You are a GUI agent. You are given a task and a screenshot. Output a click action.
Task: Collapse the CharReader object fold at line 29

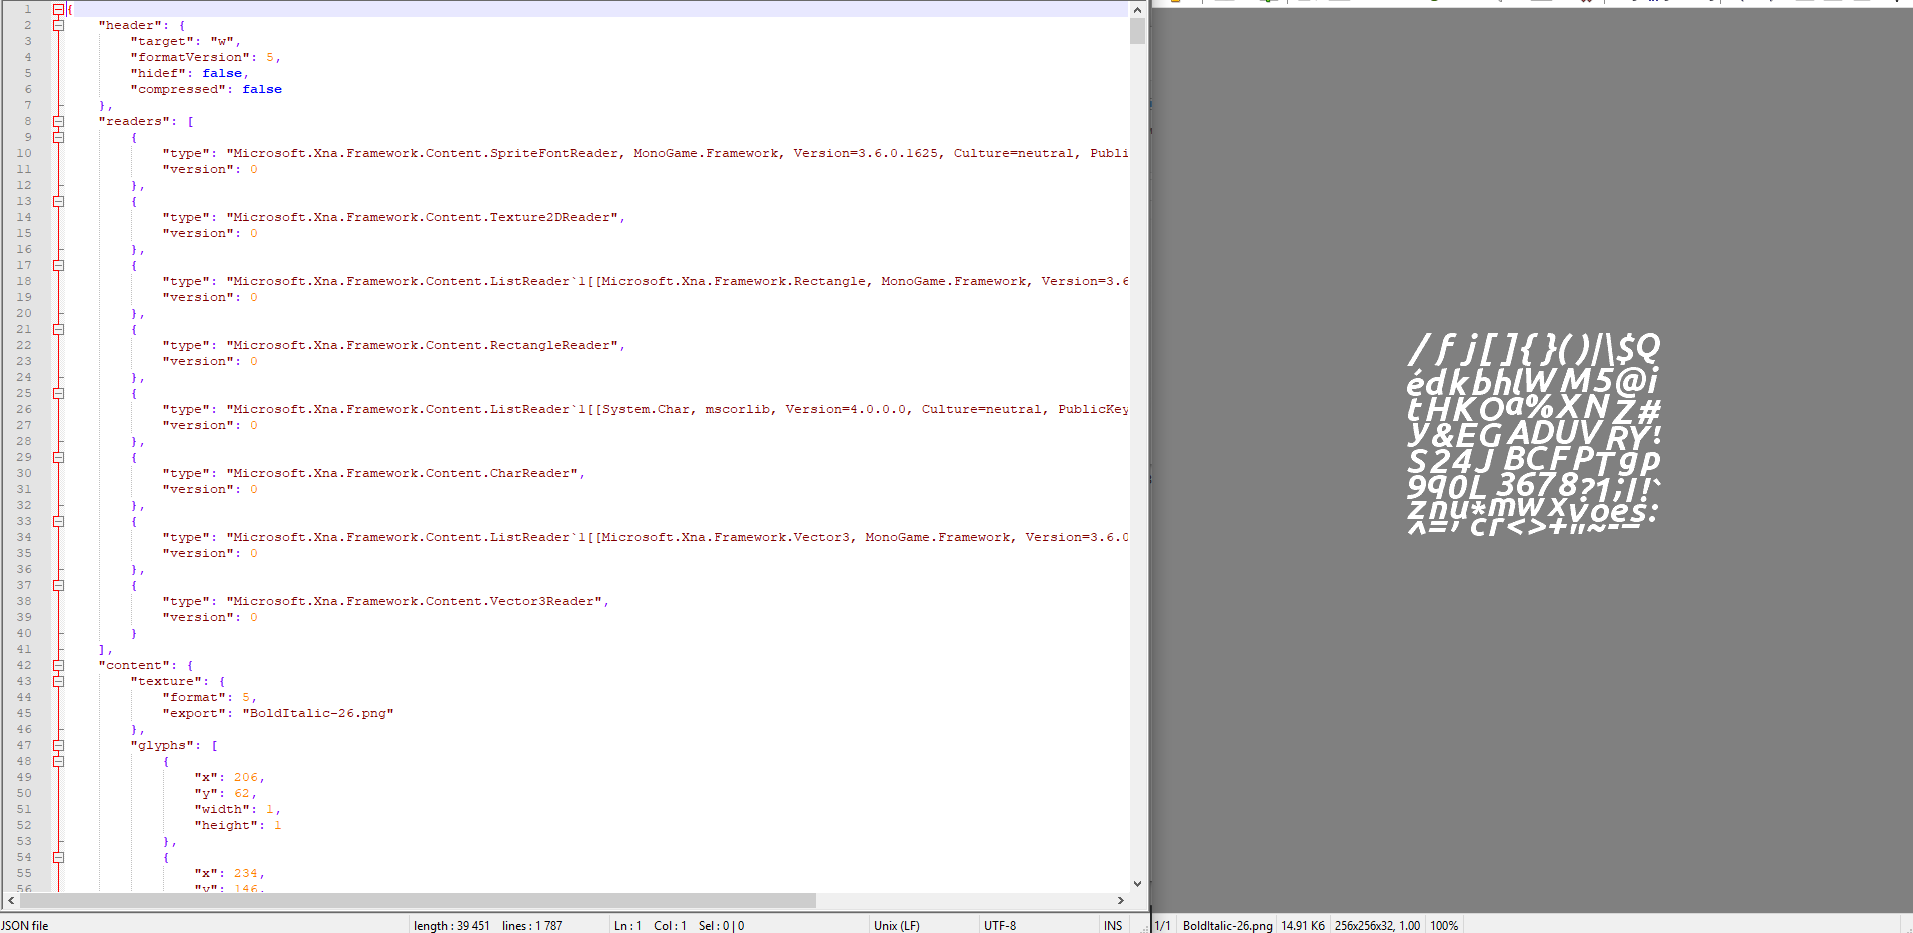tap(58, 457)
